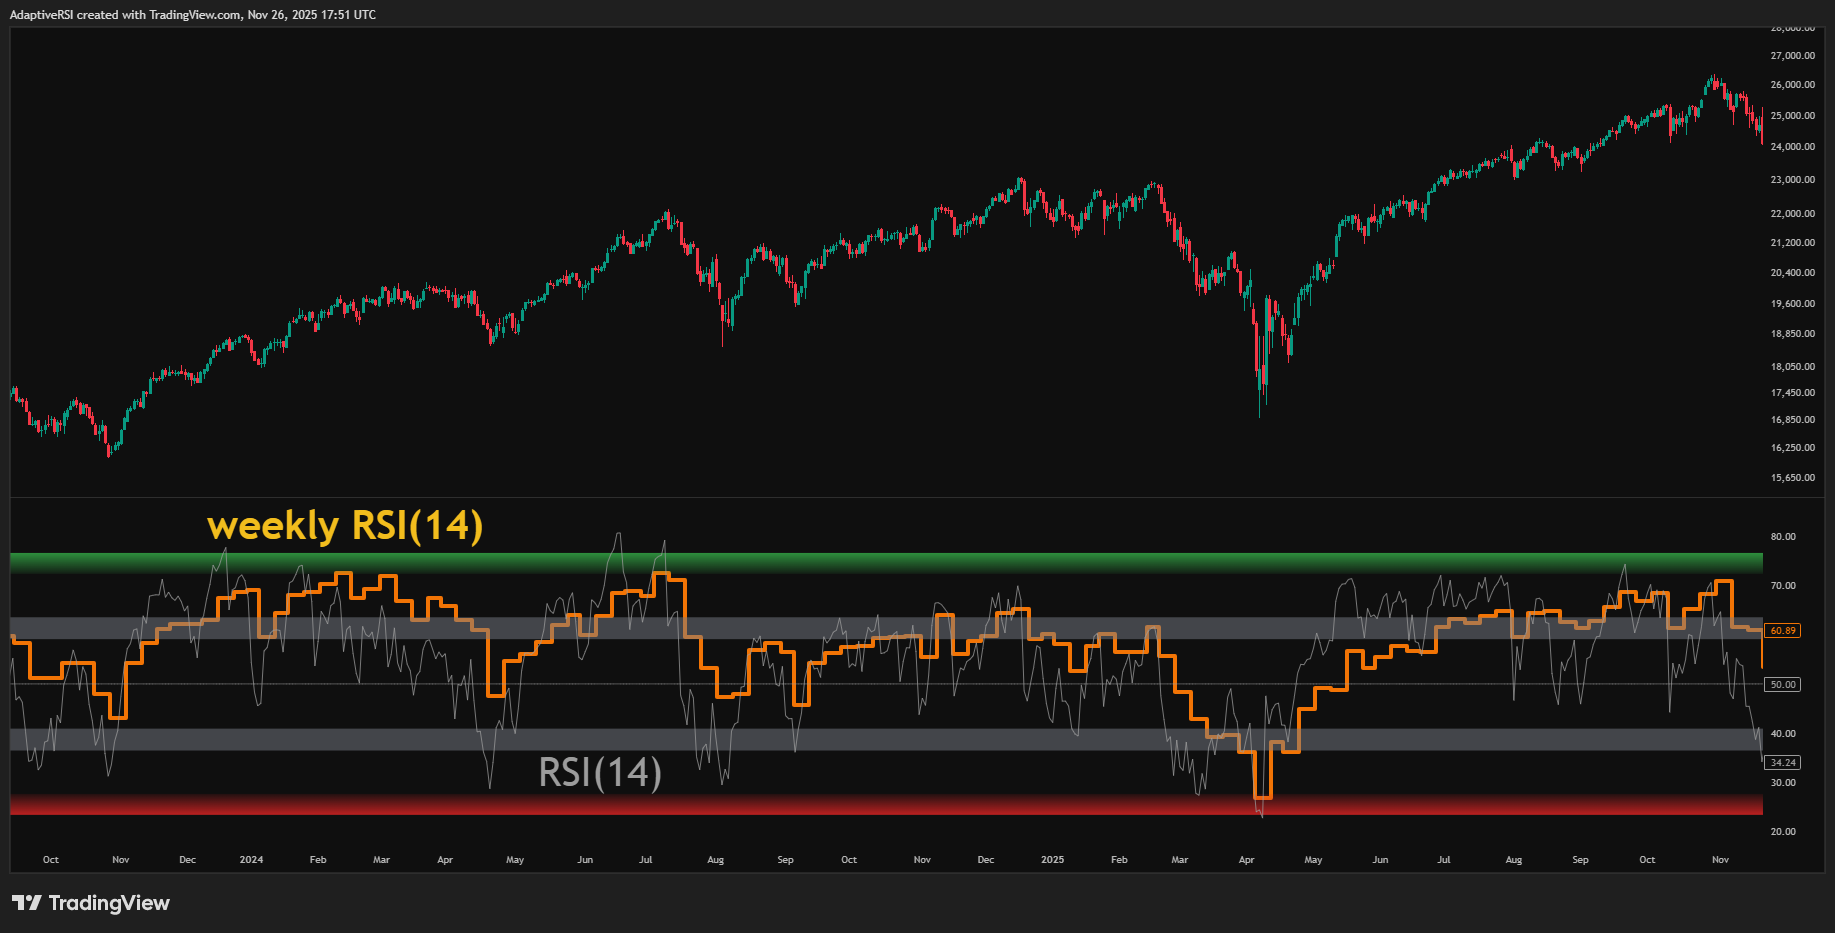Click the 2025 label on the time axis
This screenshot has height=933, width=1835.
pos(1052,860)
